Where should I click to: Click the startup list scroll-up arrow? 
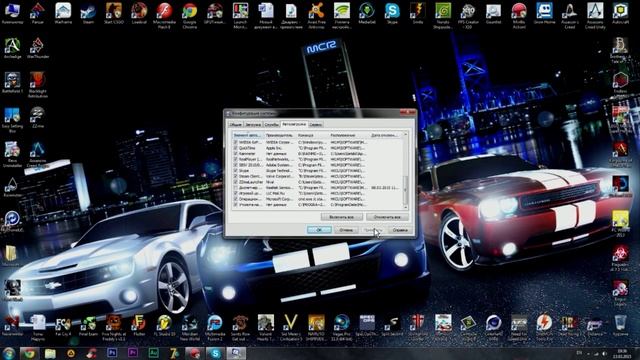(x=405, y=134)
